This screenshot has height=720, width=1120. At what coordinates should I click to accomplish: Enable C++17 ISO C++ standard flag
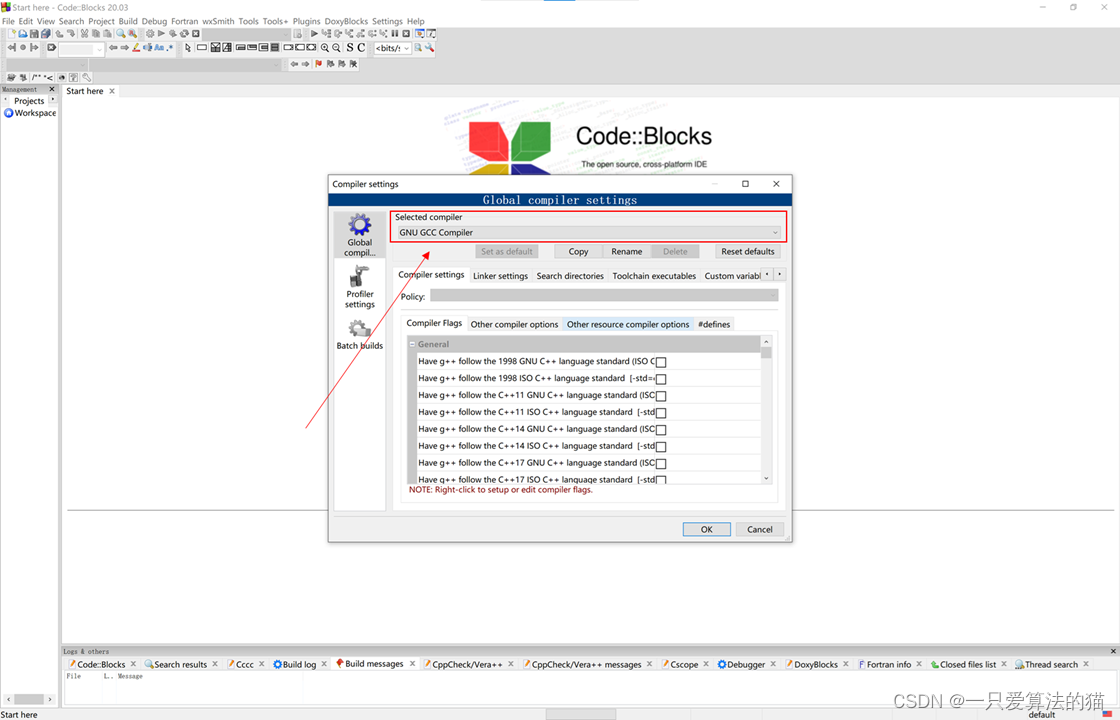pyautogui.click(x=661, y=480)
